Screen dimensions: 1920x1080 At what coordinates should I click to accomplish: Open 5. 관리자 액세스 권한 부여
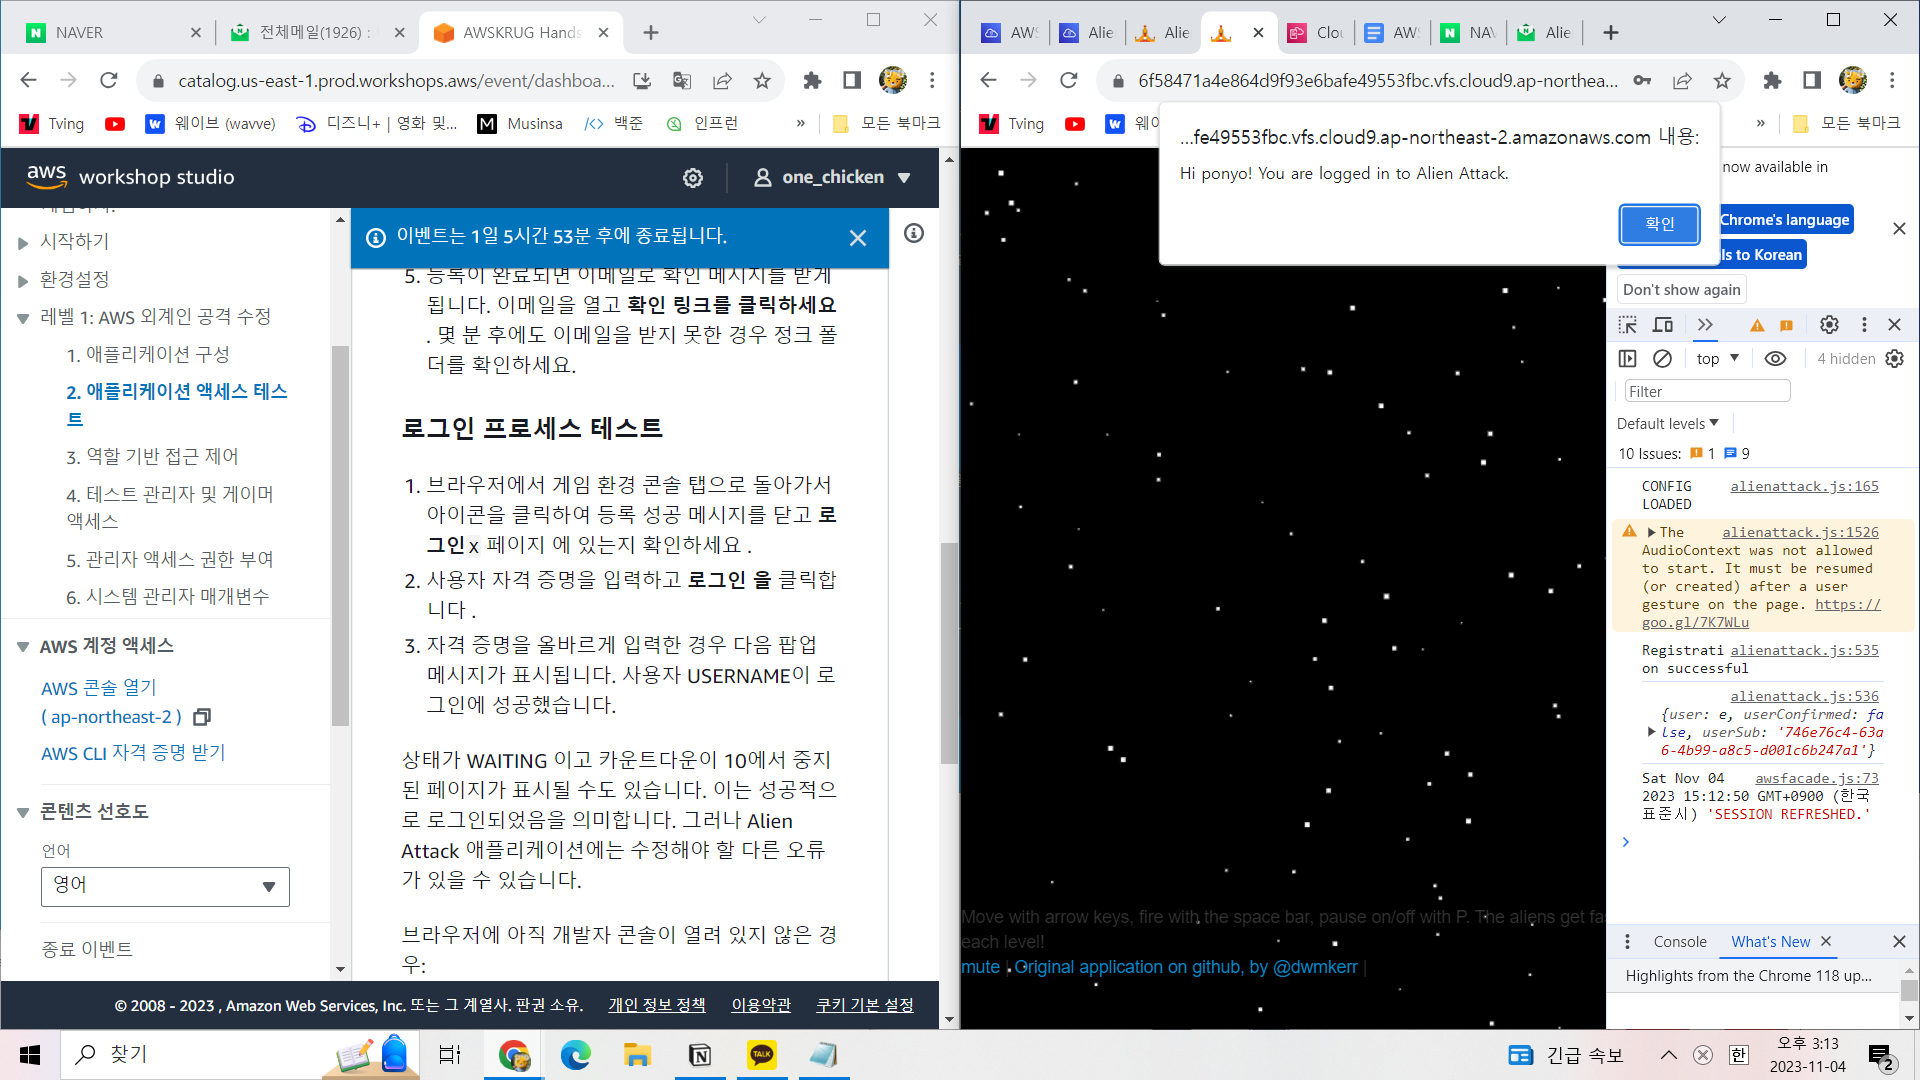point(170,560)
